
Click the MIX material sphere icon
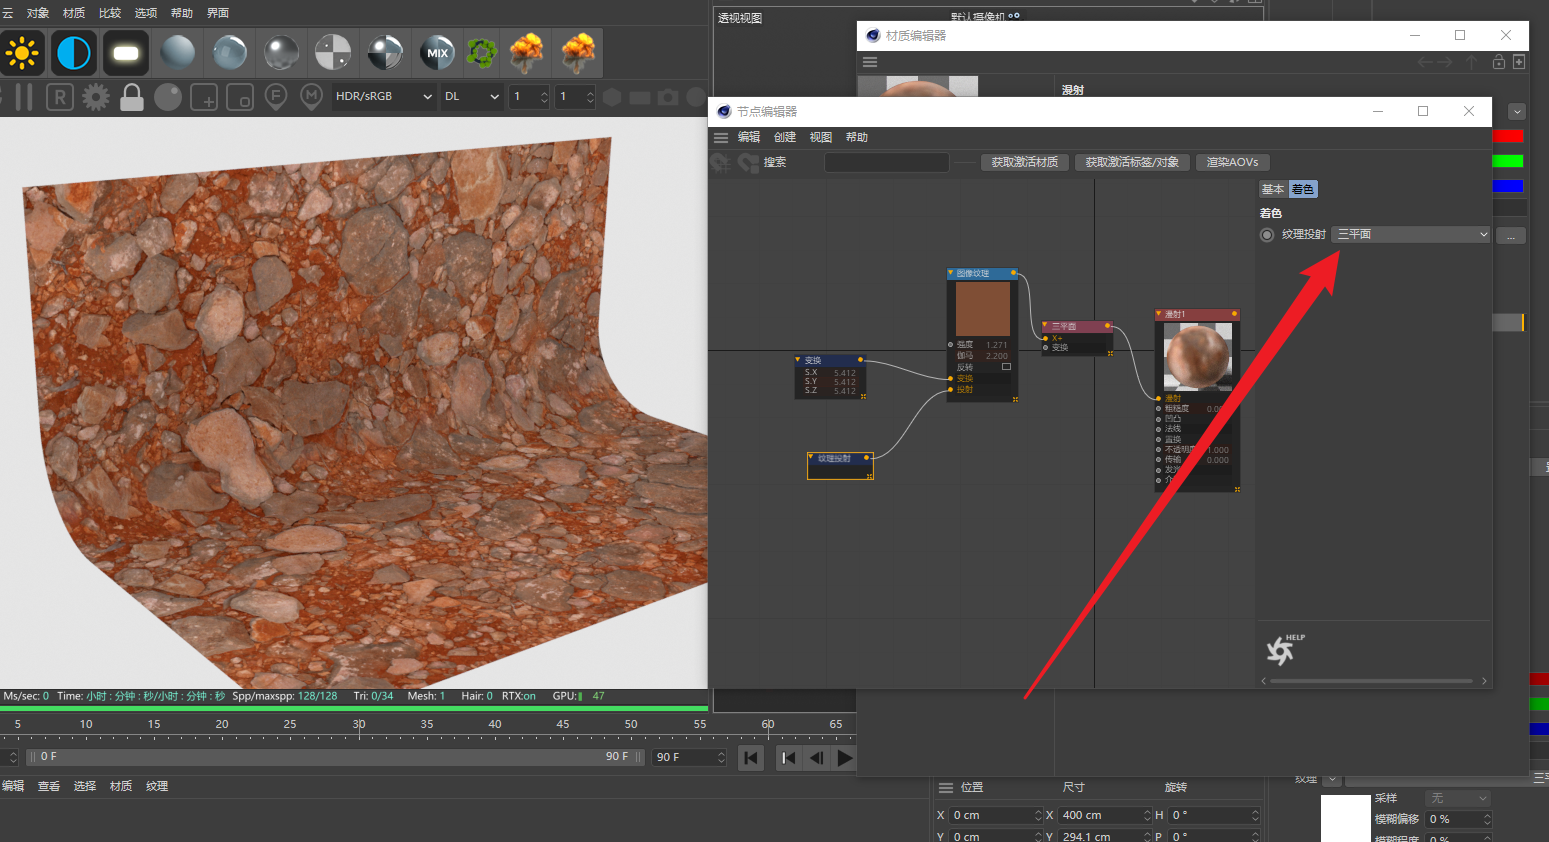tap(437, 53)
